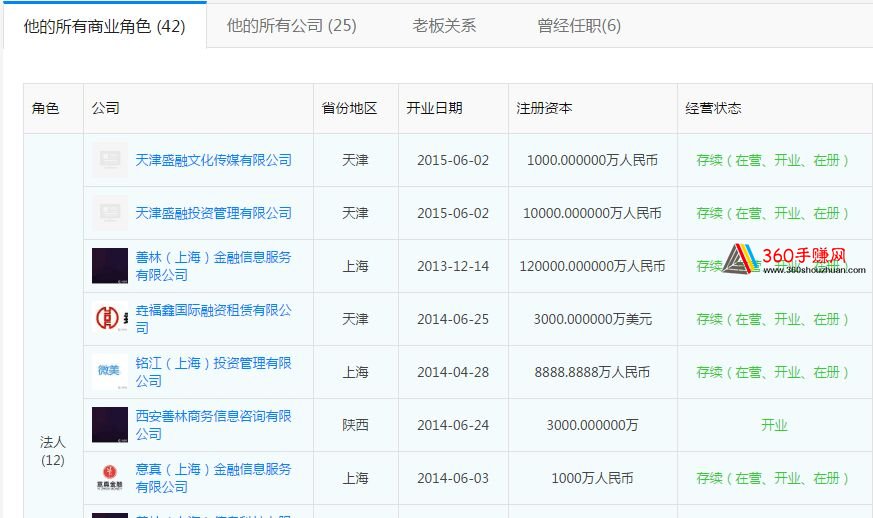Click status 存续 for 意真（上海）金融

(773, 478)
